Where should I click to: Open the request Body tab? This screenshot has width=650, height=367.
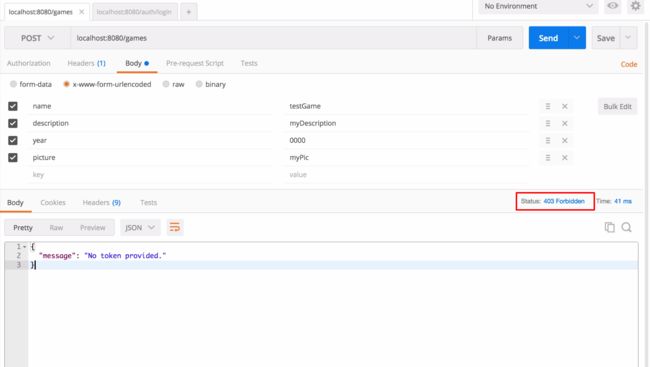(x=137, y=63)
